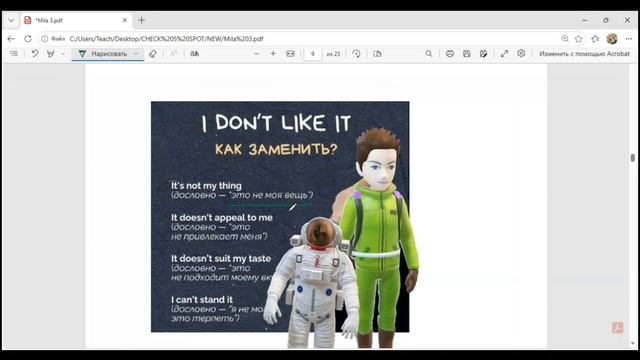640x360 pixels.
Task: Open the favorites list icon
Action: click(595, 38)
